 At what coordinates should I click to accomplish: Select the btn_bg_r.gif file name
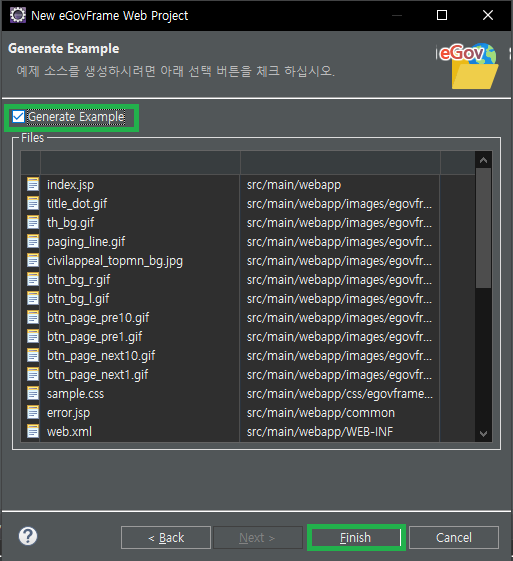pyautogui.click(x=78, y=280)
